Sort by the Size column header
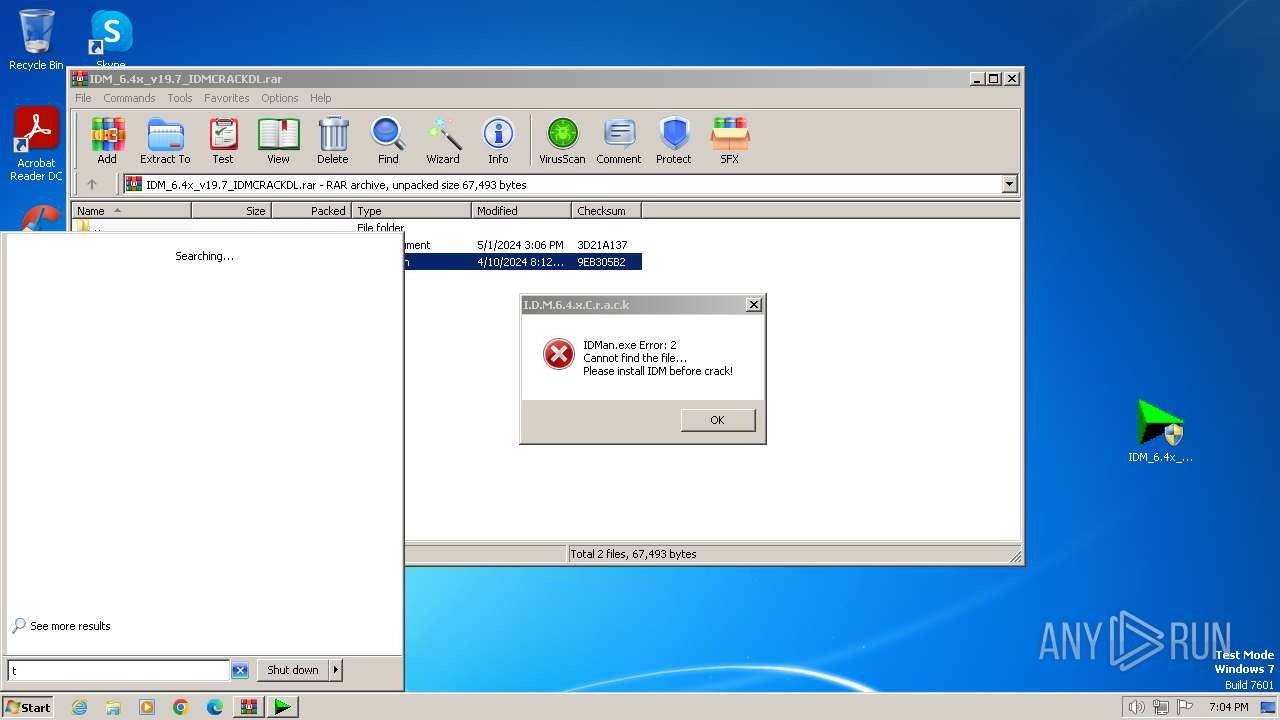The image size is (1280, 720). point(231,211)
